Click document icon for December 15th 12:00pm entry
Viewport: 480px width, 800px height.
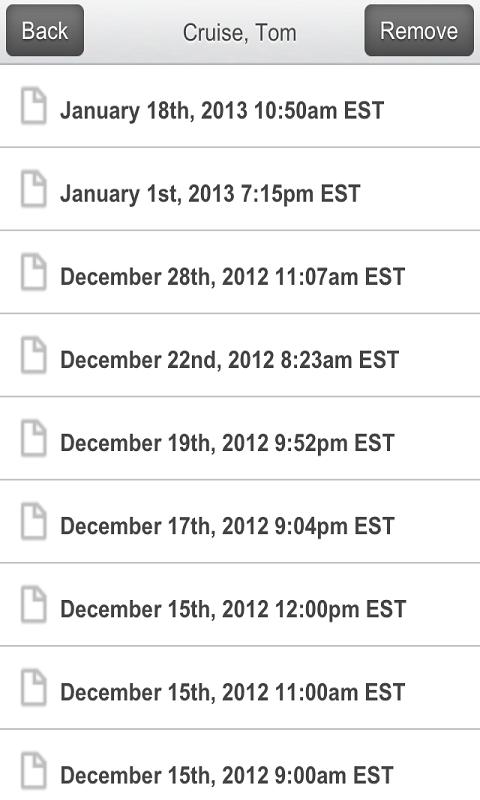(x=34, y=605)
